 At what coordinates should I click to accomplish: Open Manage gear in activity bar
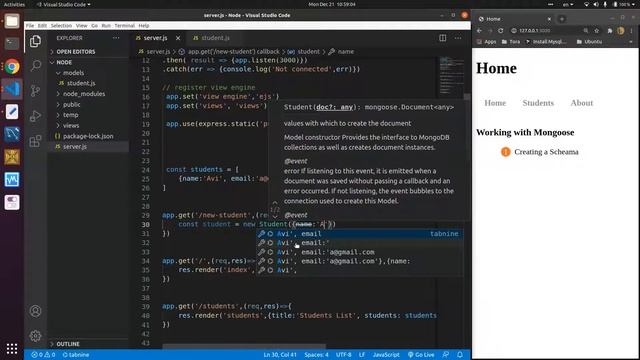tap(36, 336)
